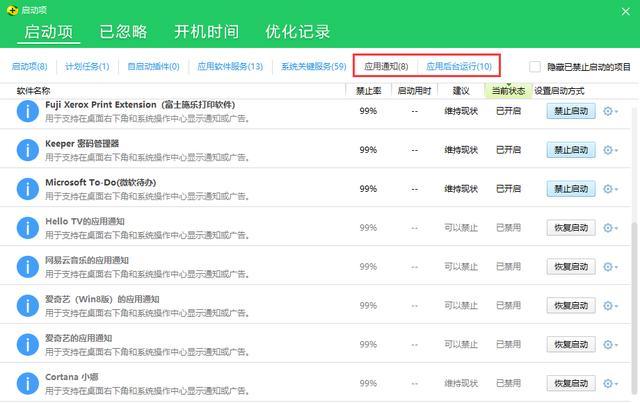Click 恢复启动 for Cortana 小娜

point(571,383)
